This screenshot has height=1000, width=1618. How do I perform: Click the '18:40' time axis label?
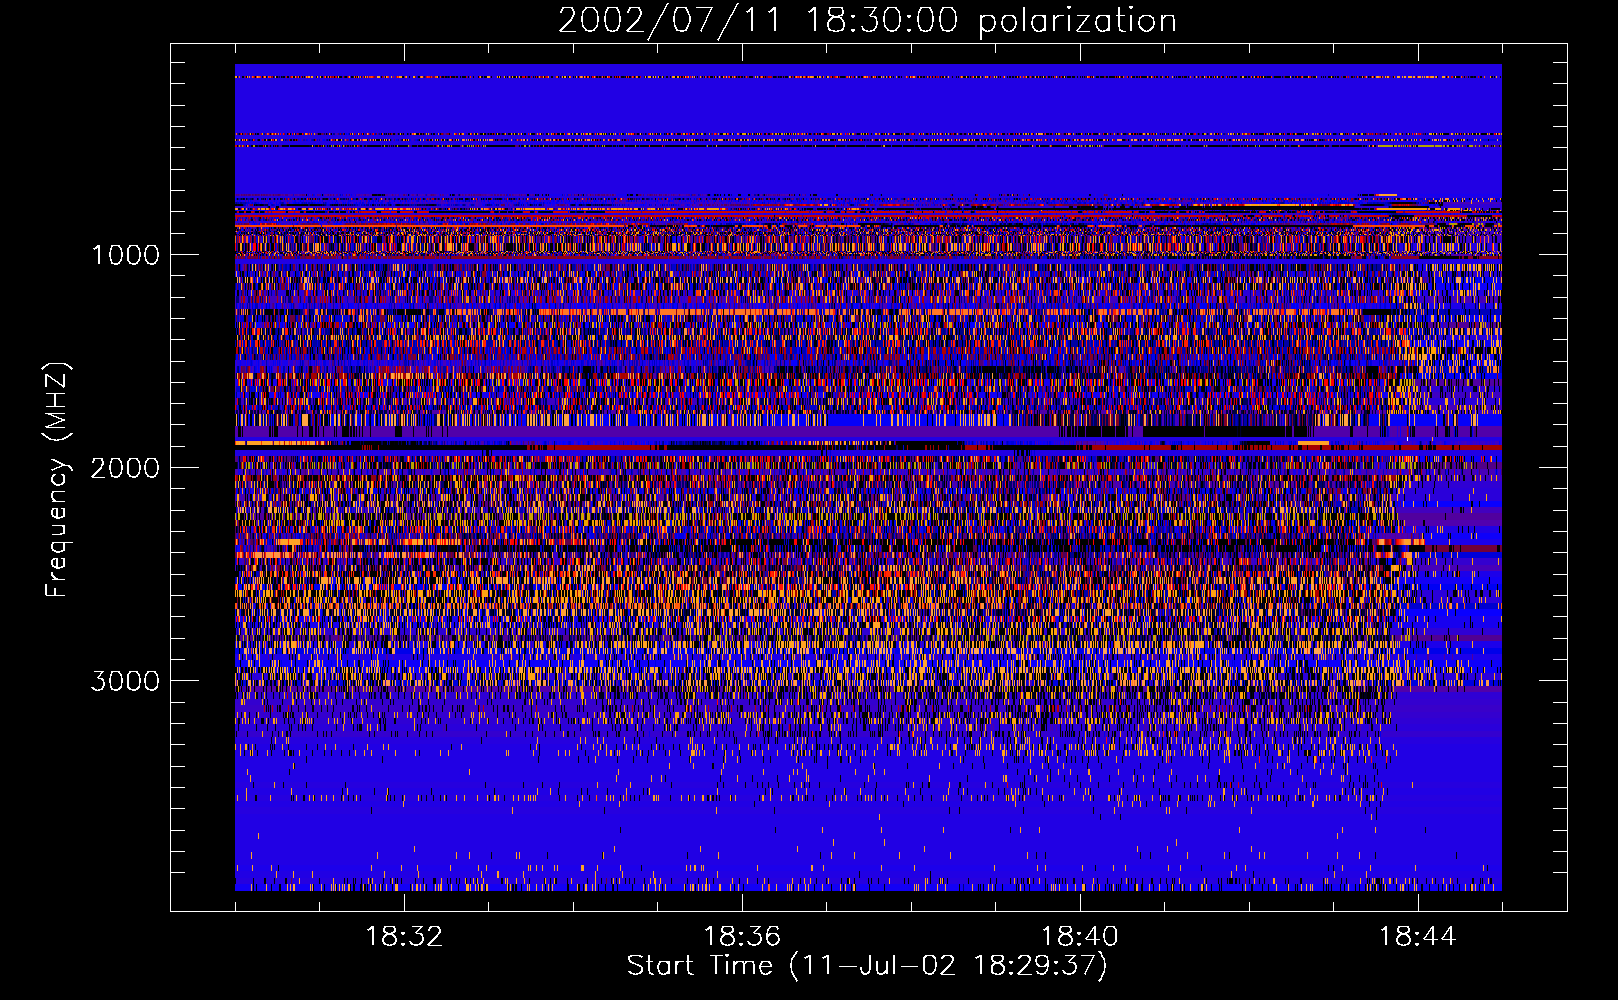click(1080, 937)
